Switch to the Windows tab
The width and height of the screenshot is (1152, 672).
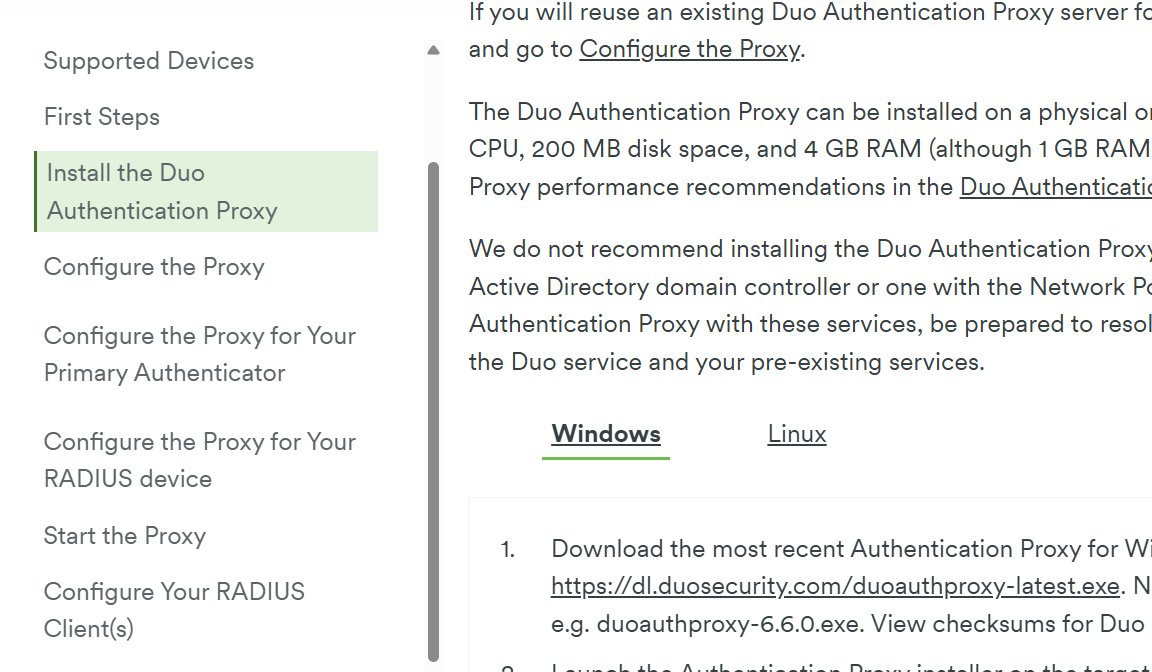click(x=606, y=434)
